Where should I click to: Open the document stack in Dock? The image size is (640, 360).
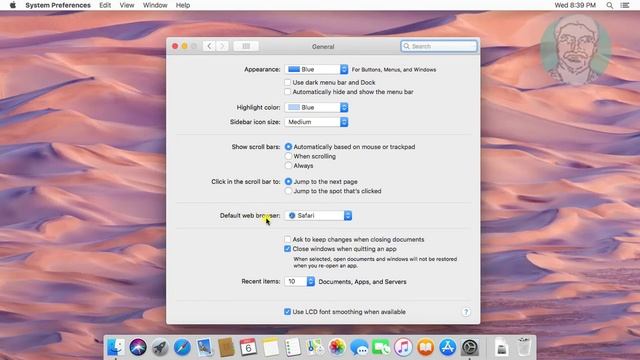pyautogui.click(x=501, y=347)
